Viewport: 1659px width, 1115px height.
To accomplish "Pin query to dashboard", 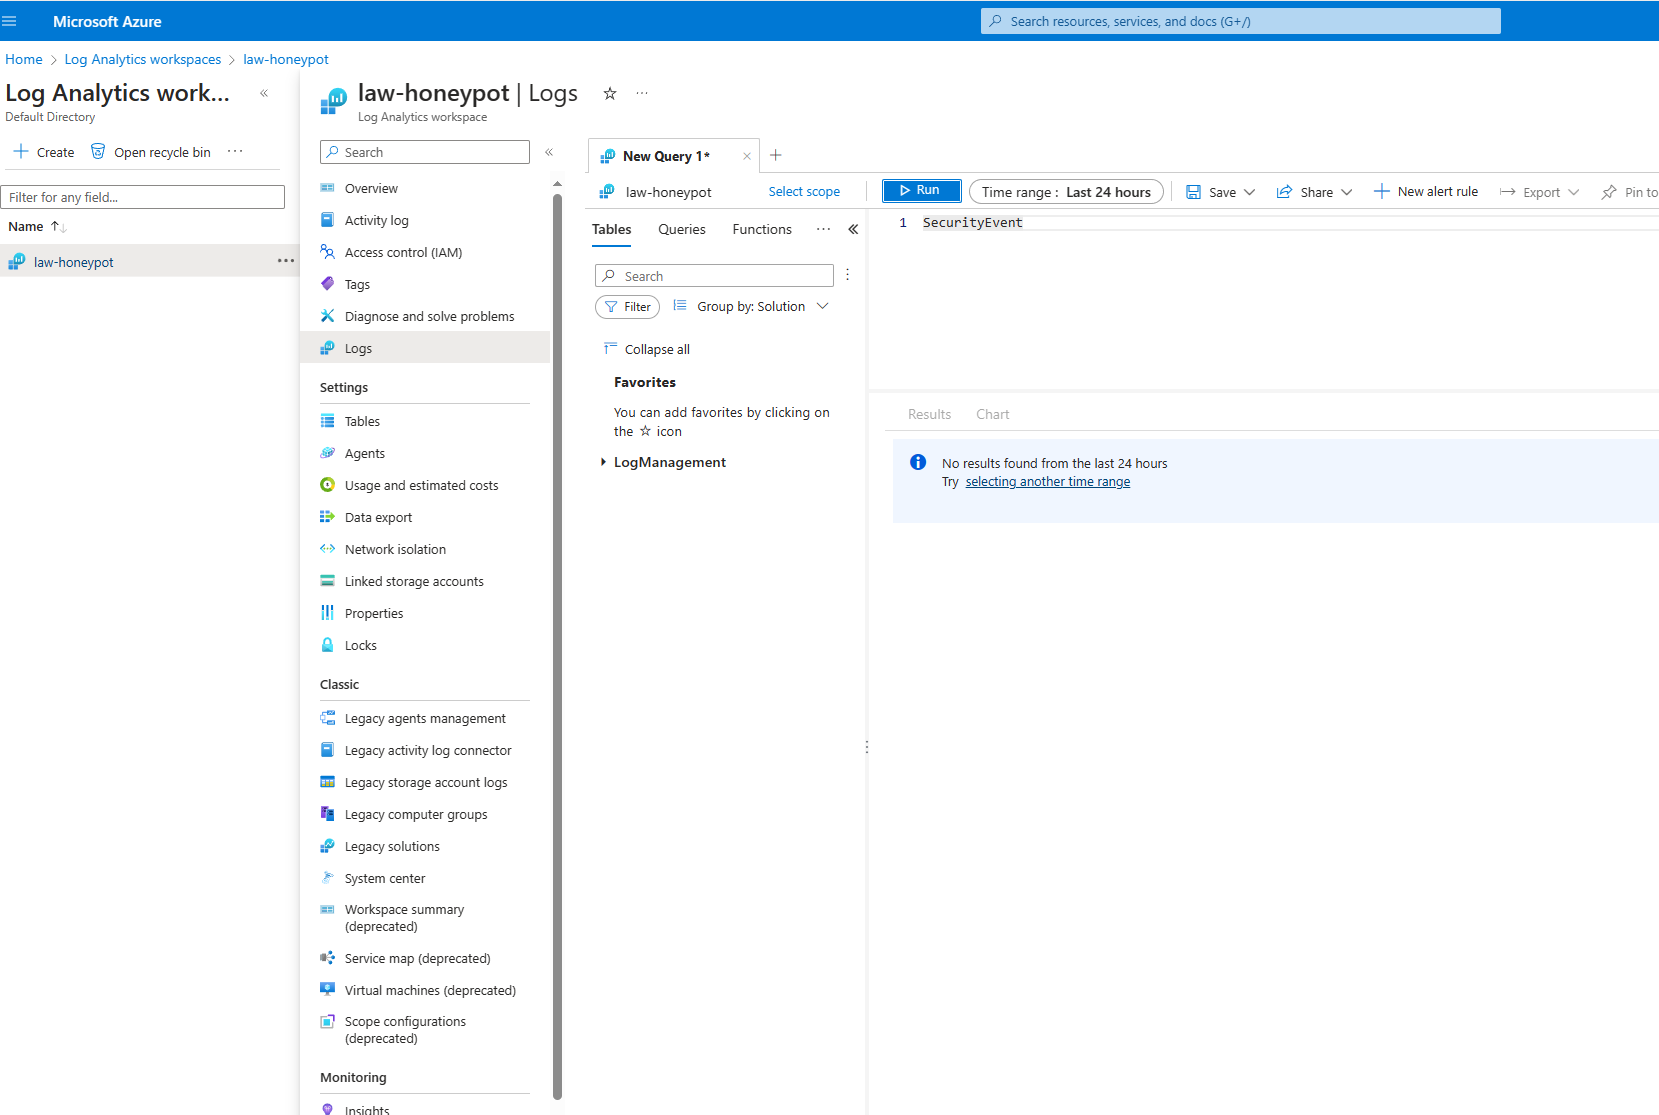I will pos(1630,192).
